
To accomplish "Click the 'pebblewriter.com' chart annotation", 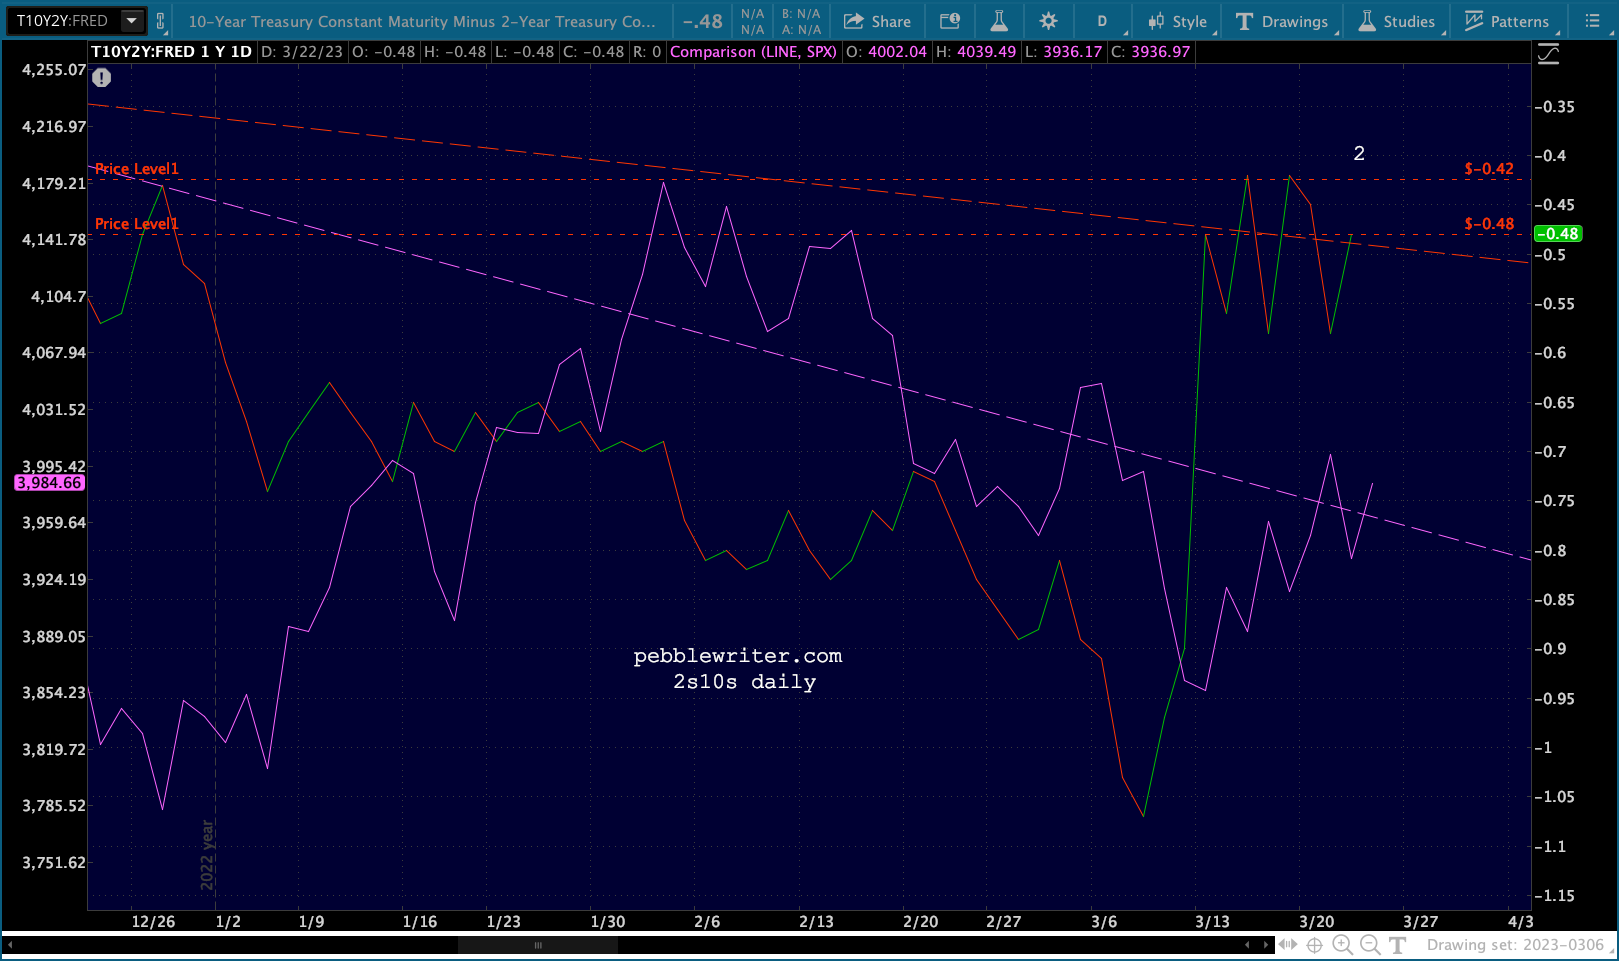I will coord(738,656).
